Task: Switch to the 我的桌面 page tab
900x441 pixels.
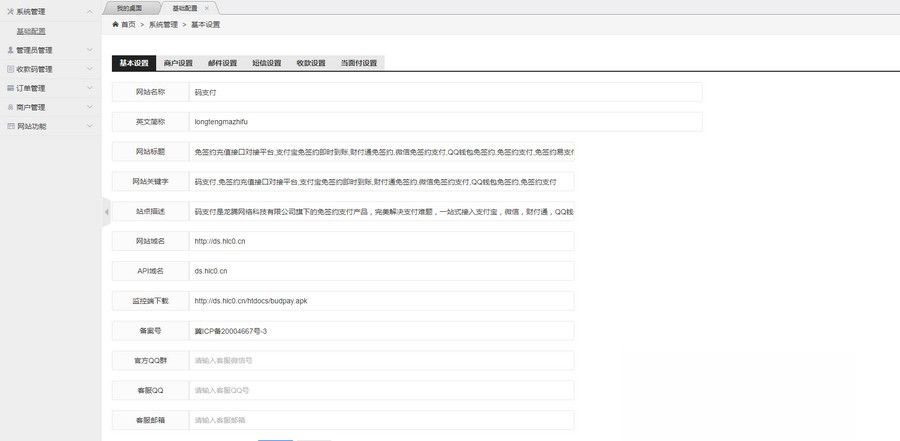Action: tap(130, 7)
